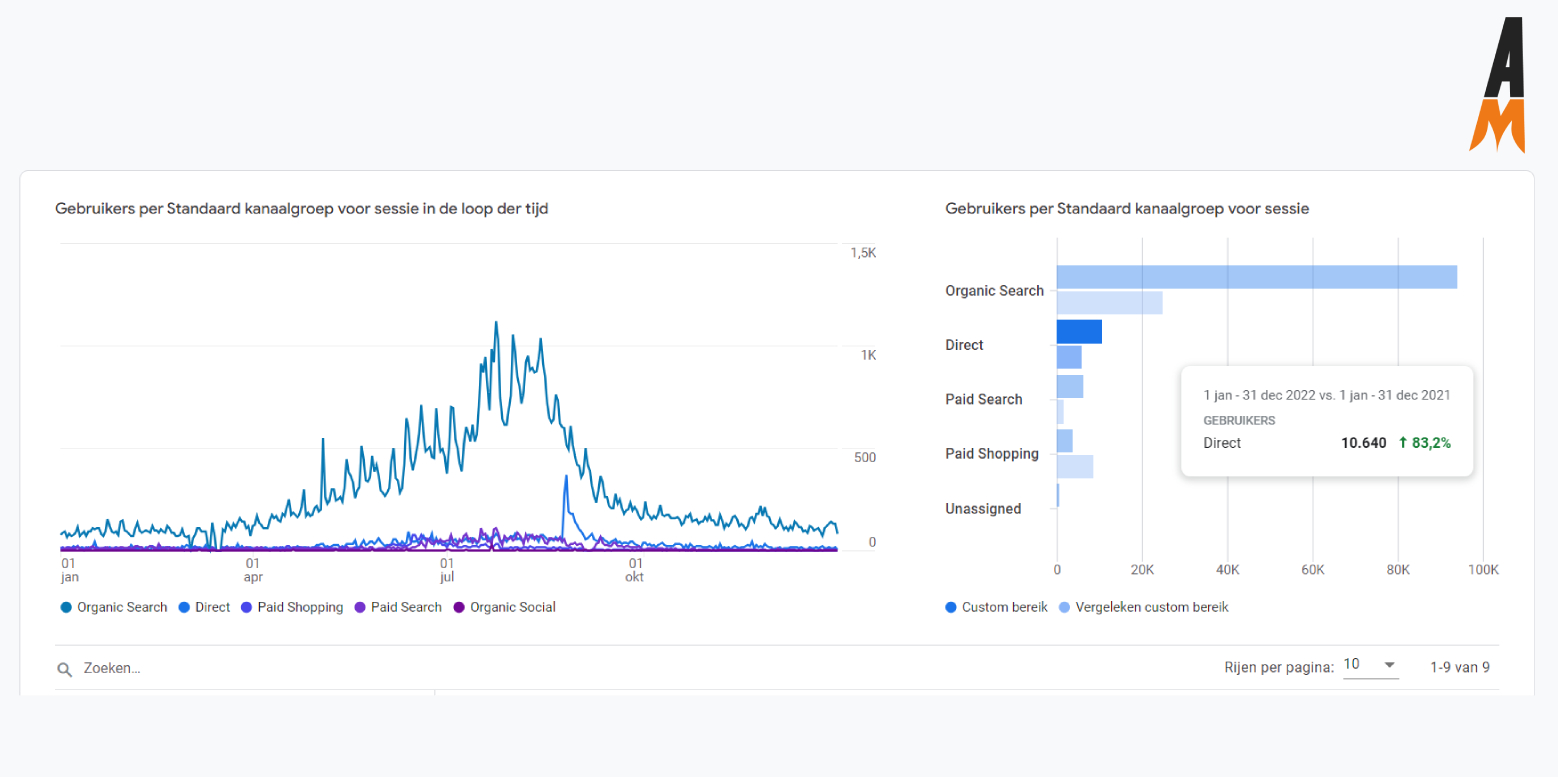This screenshot has width=1558, height=777.
Task: Click the Paid Shopping legend dot
Action: 246,607
